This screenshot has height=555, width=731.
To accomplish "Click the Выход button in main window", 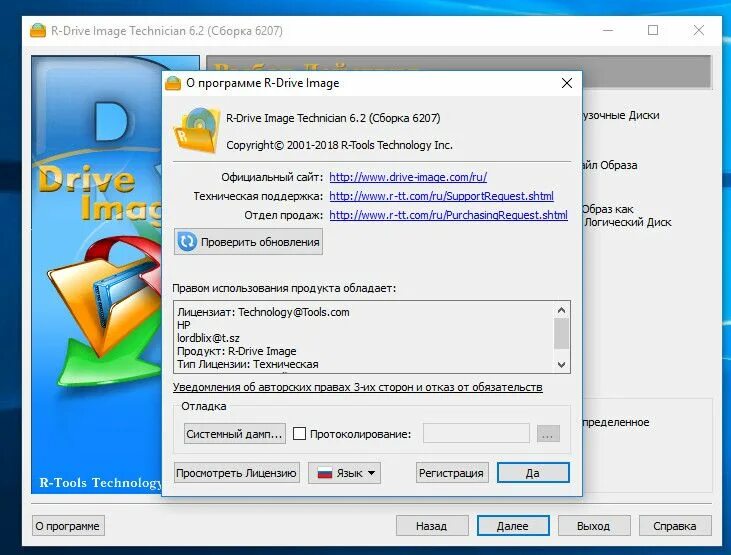I will [x=593, y=526].
